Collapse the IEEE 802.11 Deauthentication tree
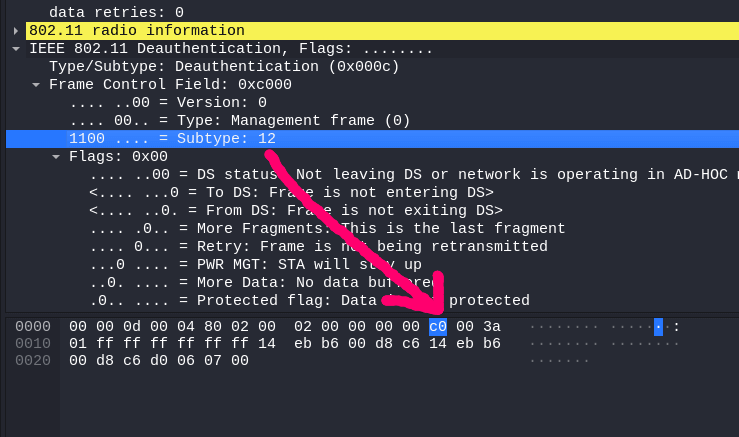739x437 pixels. click(x=16, y=48)
